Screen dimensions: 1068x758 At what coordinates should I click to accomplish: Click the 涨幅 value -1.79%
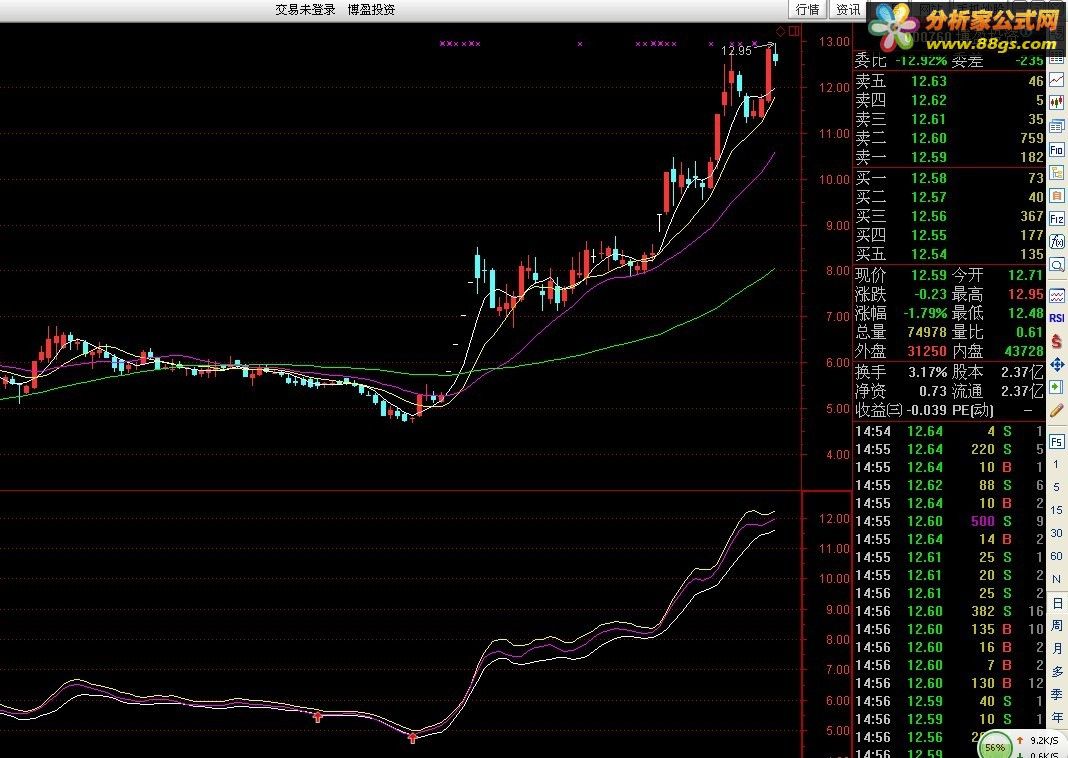(x=925, y=313)
